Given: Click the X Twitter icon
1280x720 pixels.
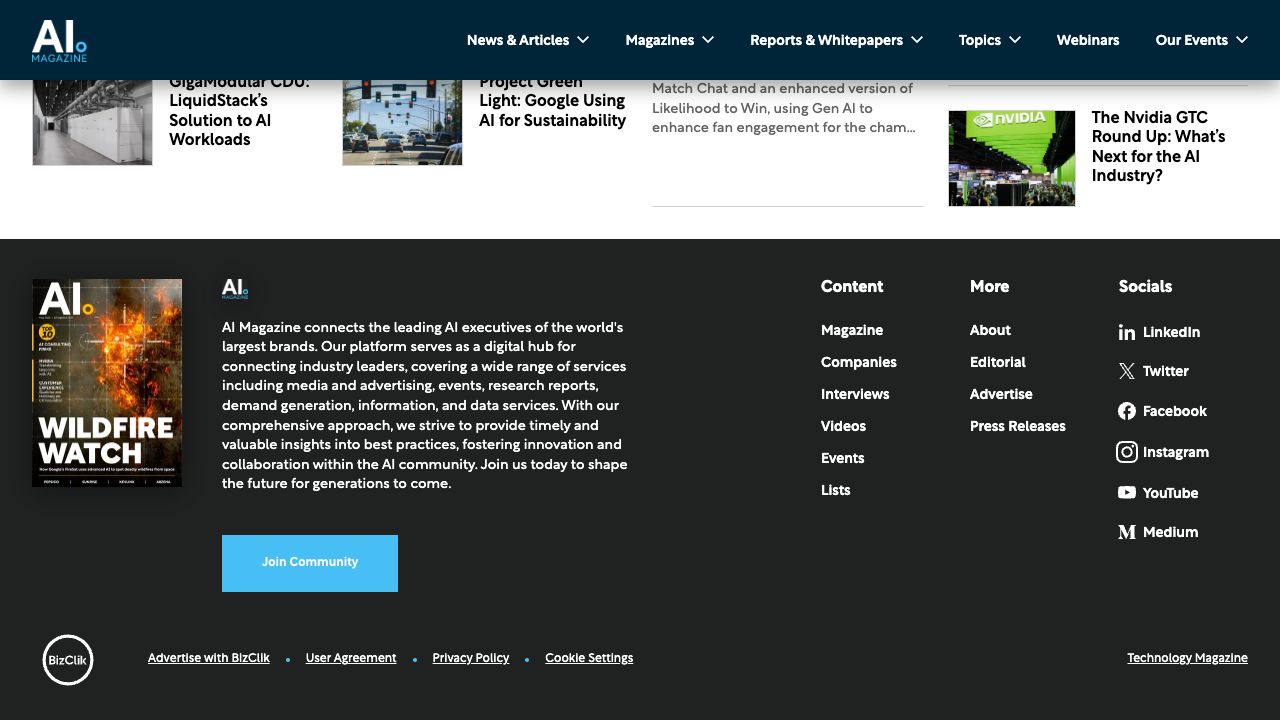Looking at the screenshot, I should pos(1127,372).
